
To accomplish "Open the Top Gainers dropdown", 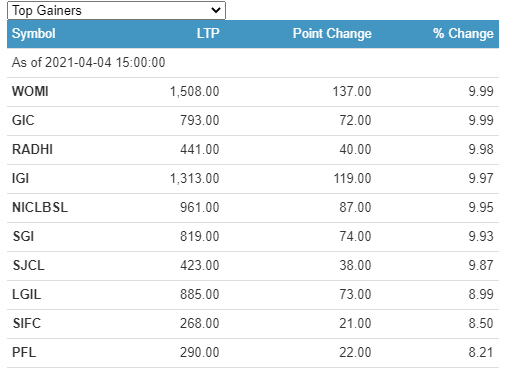I will click(116, 10).
